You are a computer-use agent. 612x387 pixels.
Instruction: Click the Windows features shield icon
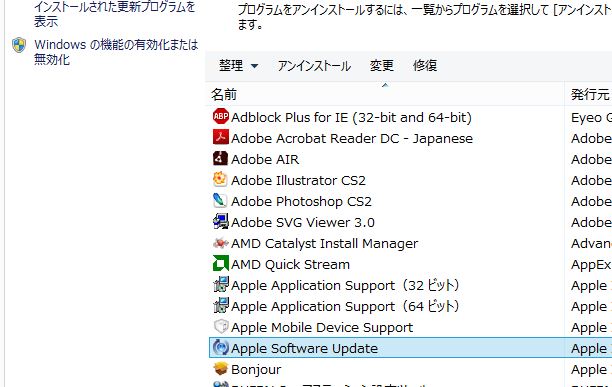(x=19, y=45)
